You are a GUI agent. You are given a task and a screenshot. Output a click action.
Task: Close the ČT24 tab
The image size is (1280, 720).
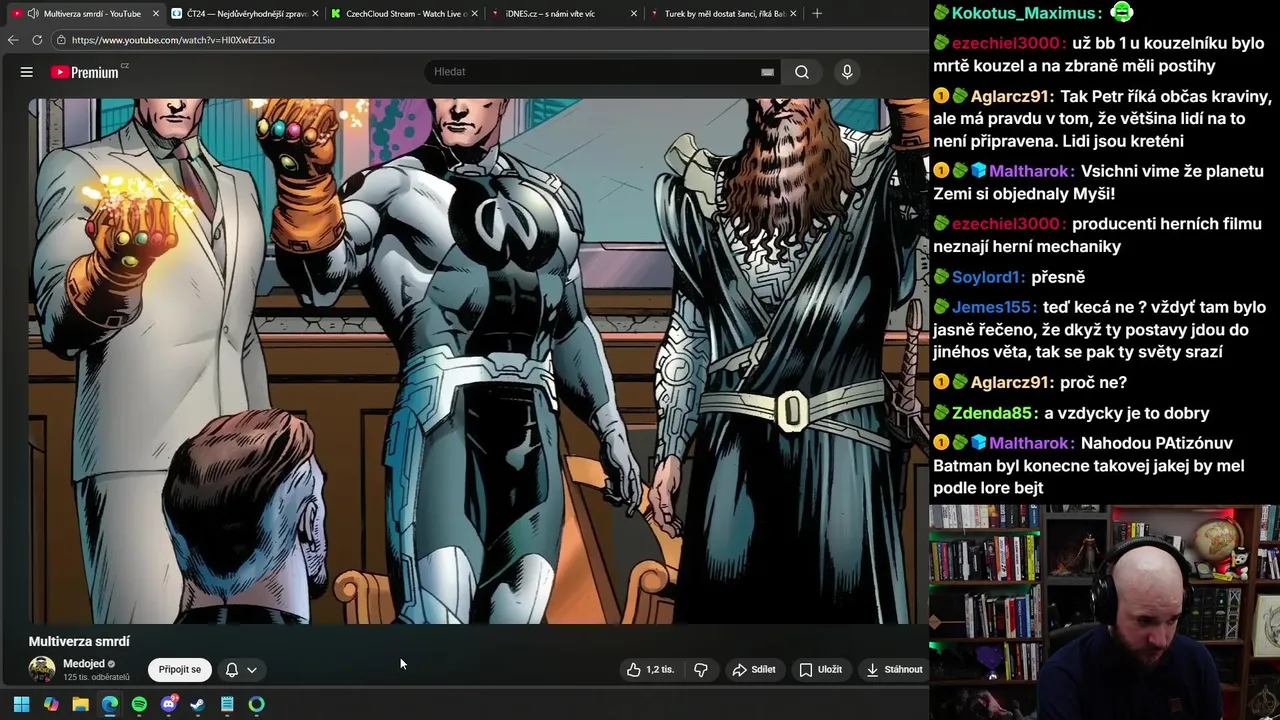click(x=315, y=14)
